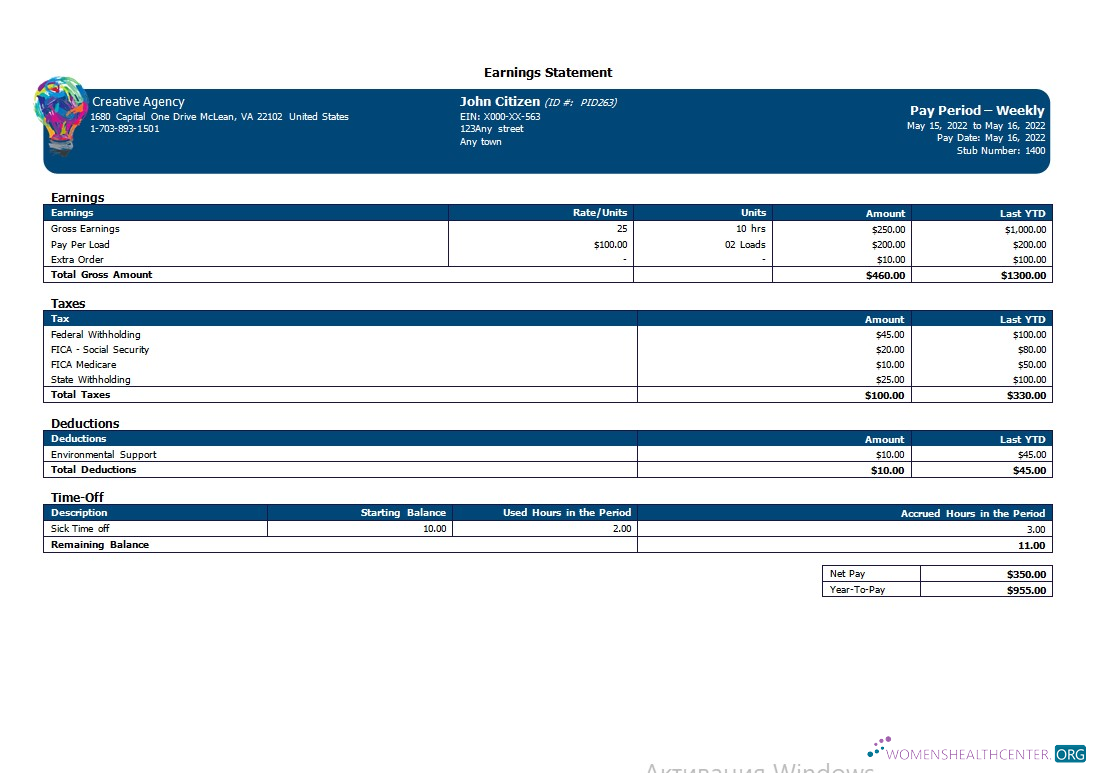Click the Creative Agency lightbulb logo

pos(60,115)
